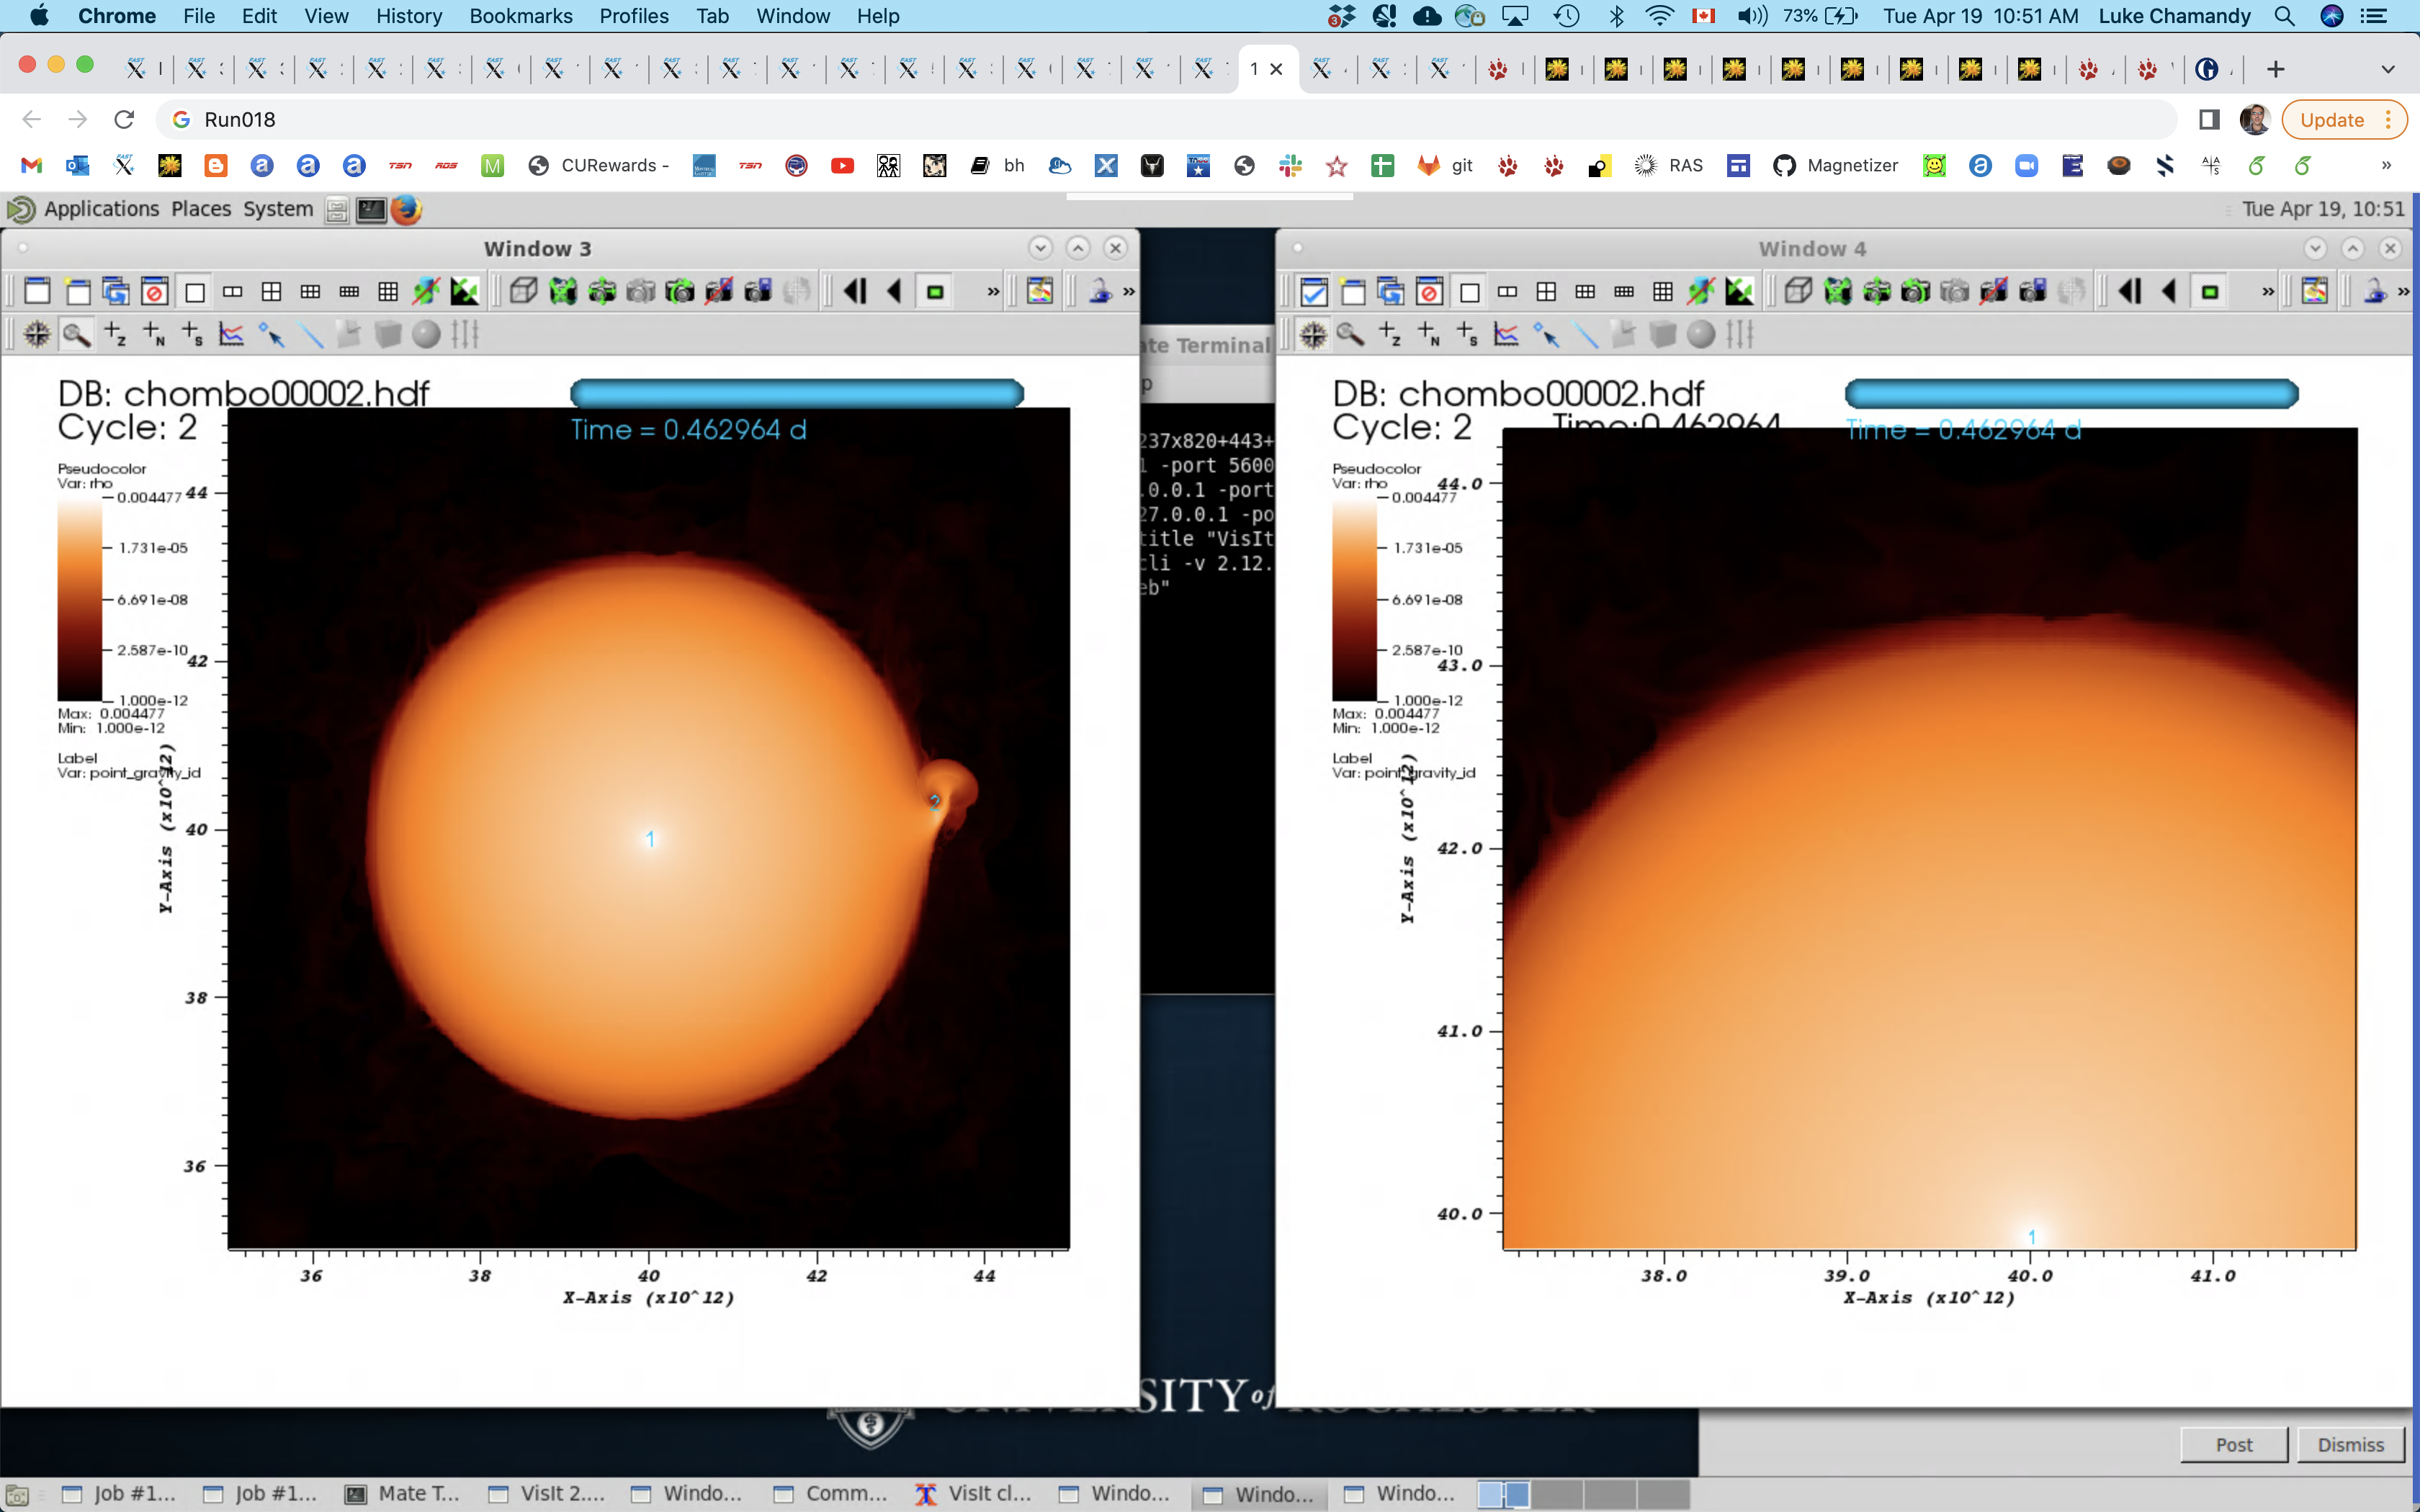Toggle Make active window checkbox in Window 4
Screen dimensions: 2420x1512
click(x=1314, y=292)
